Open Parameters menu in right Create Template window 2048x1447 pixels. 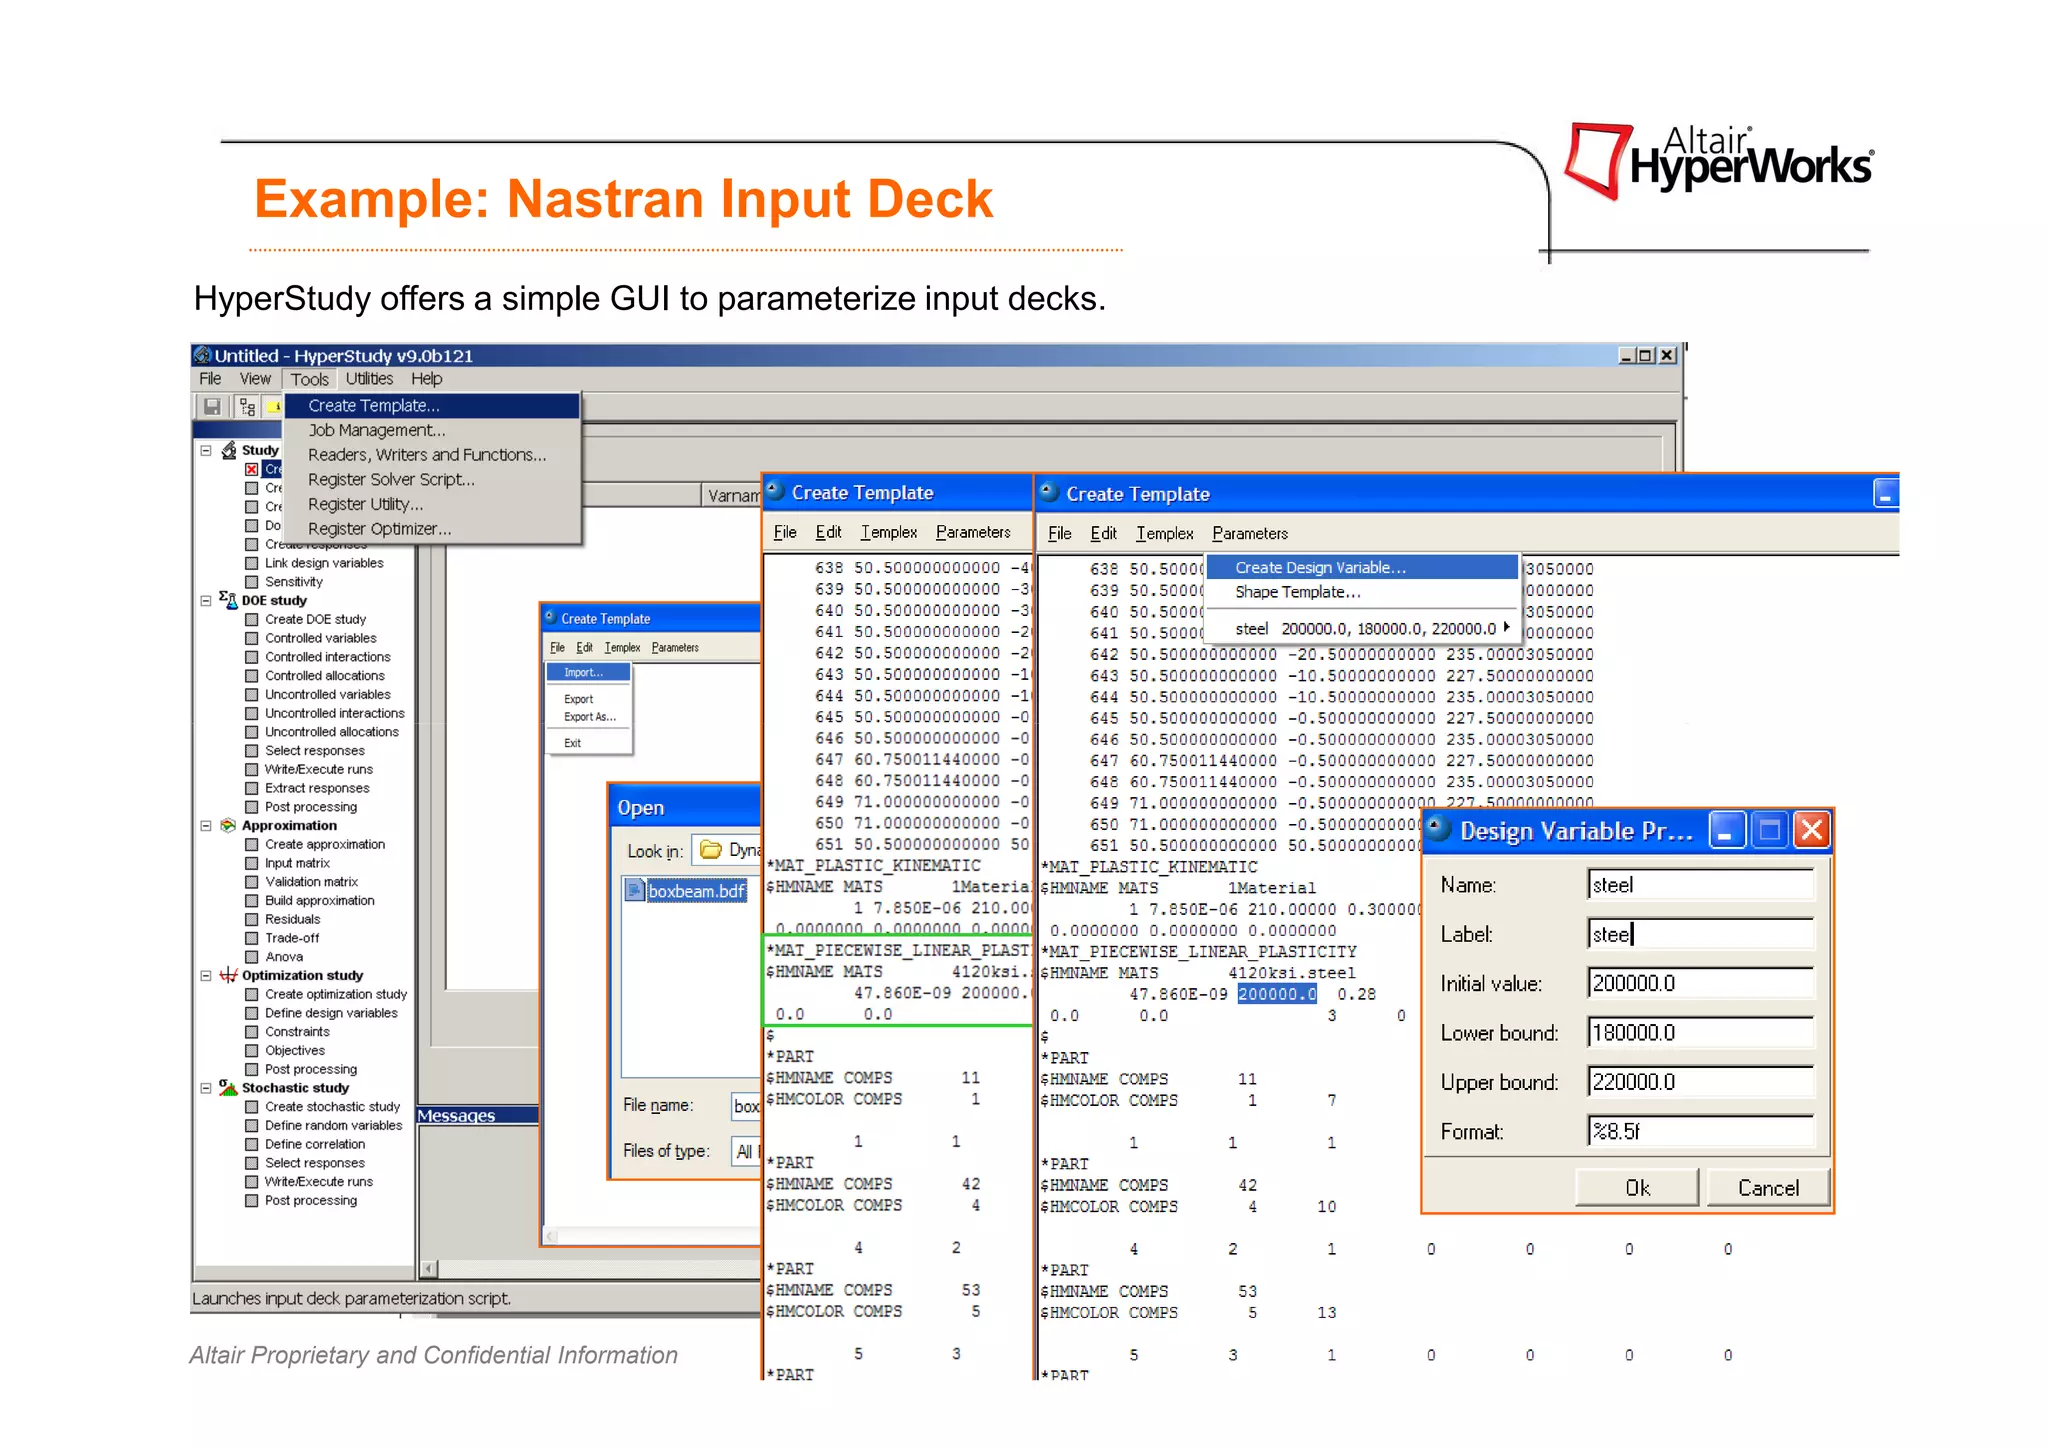pos(1250,533)
